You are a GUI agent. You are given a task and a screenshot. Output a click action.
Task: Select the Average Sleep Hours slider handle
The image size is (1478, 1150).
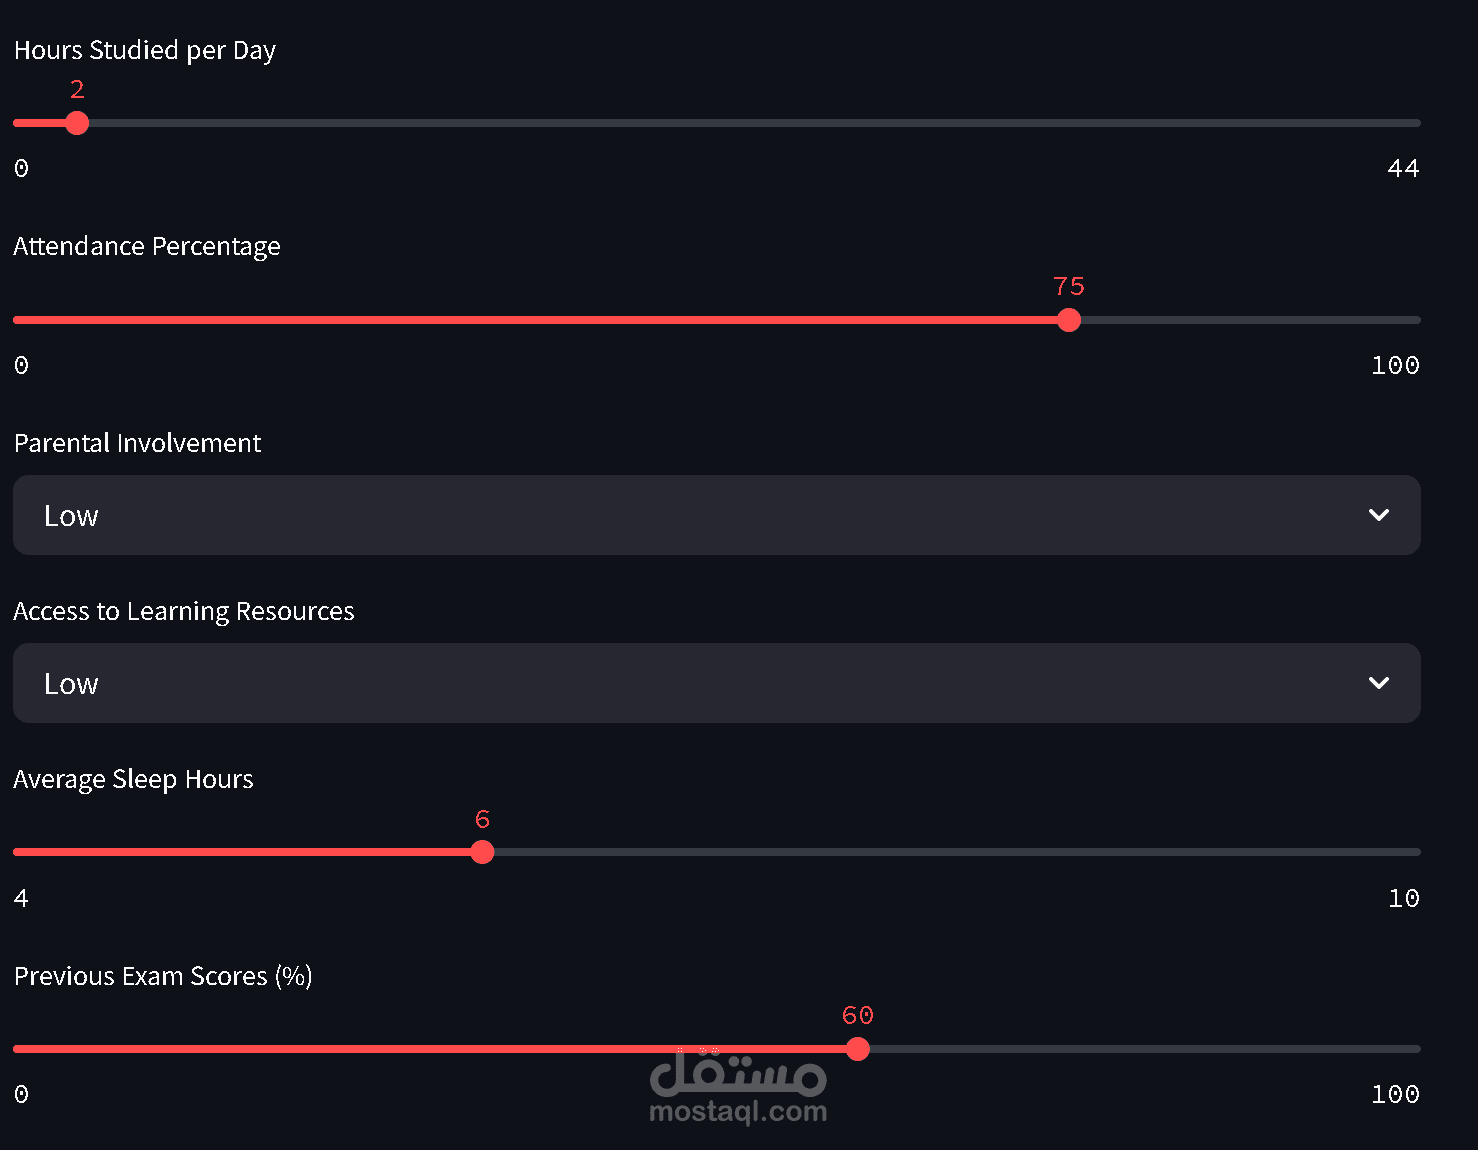(x=482, y=852)
